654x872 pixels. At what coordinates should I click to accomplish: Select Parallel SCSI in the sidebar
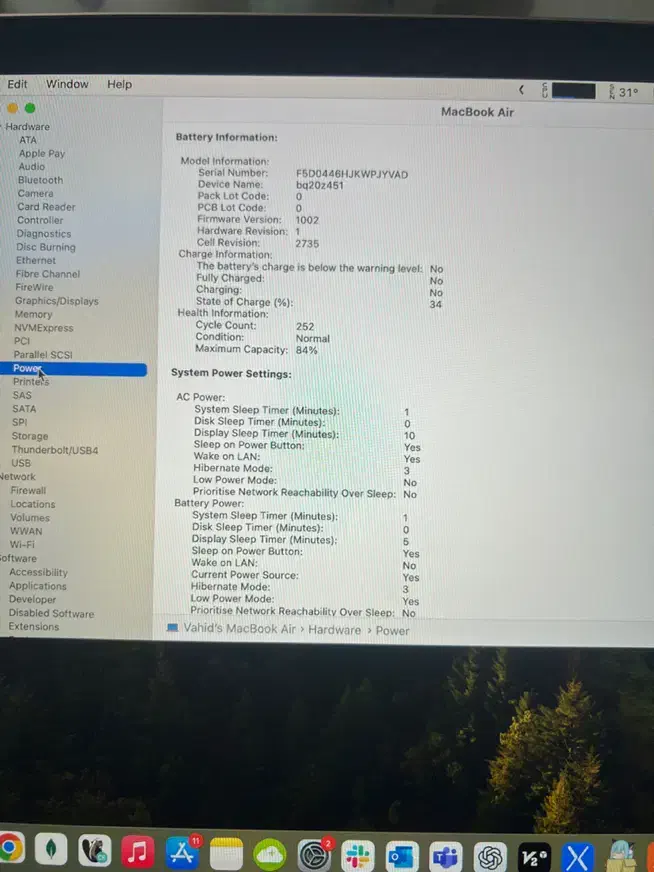click(43, 355)
